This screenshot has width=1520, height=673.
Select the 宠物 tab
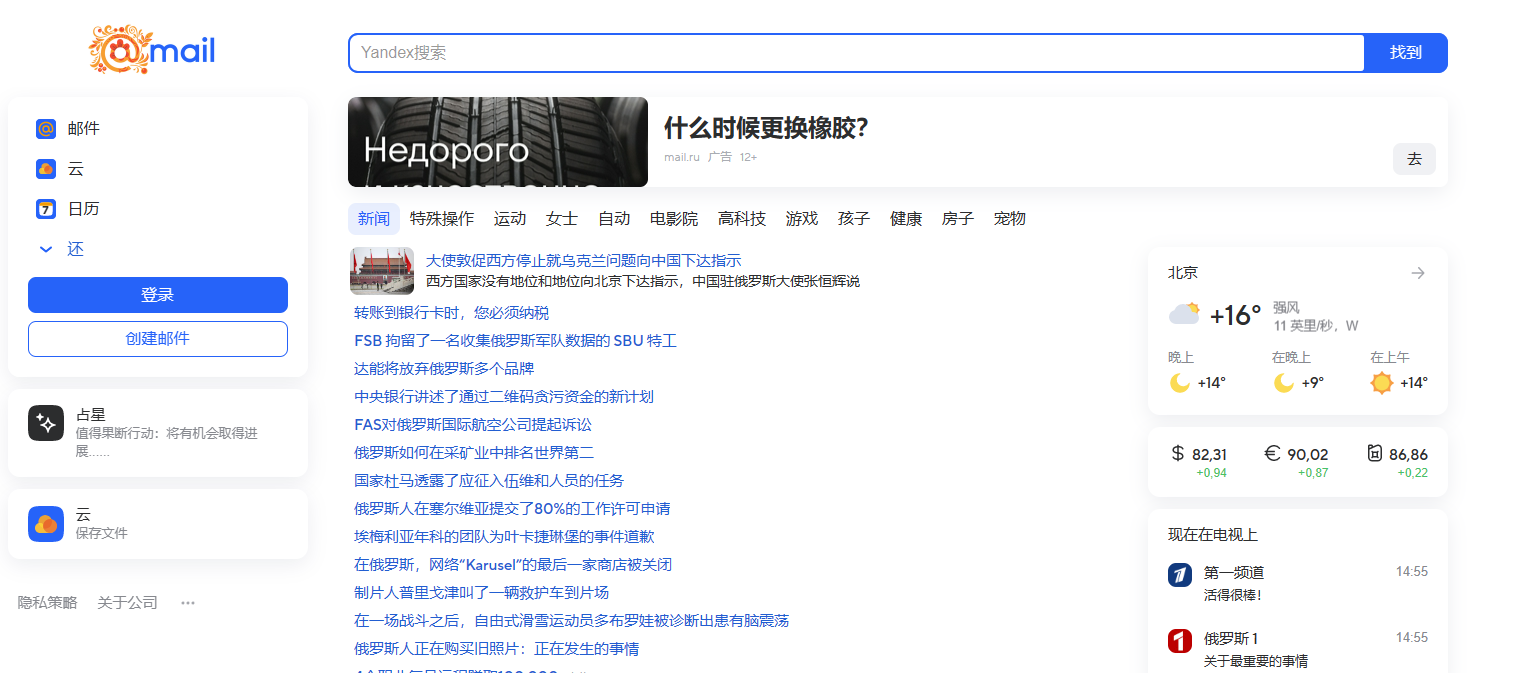click(x=1010, y=219)
